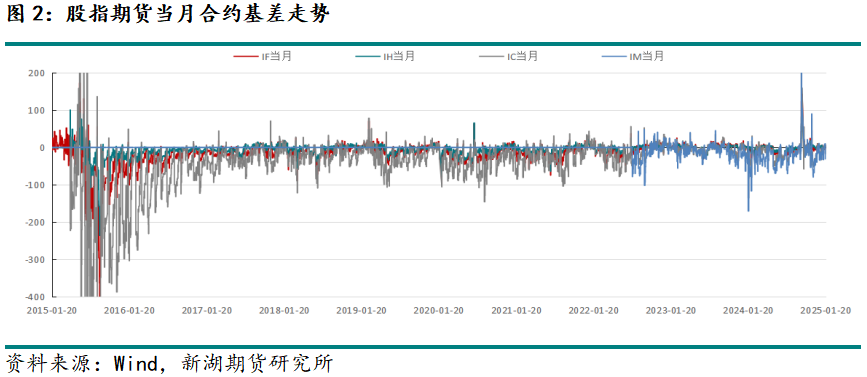867x377 pixels.
Task: Click the x-axis date 2021-01-20
Action: [516, 310]
